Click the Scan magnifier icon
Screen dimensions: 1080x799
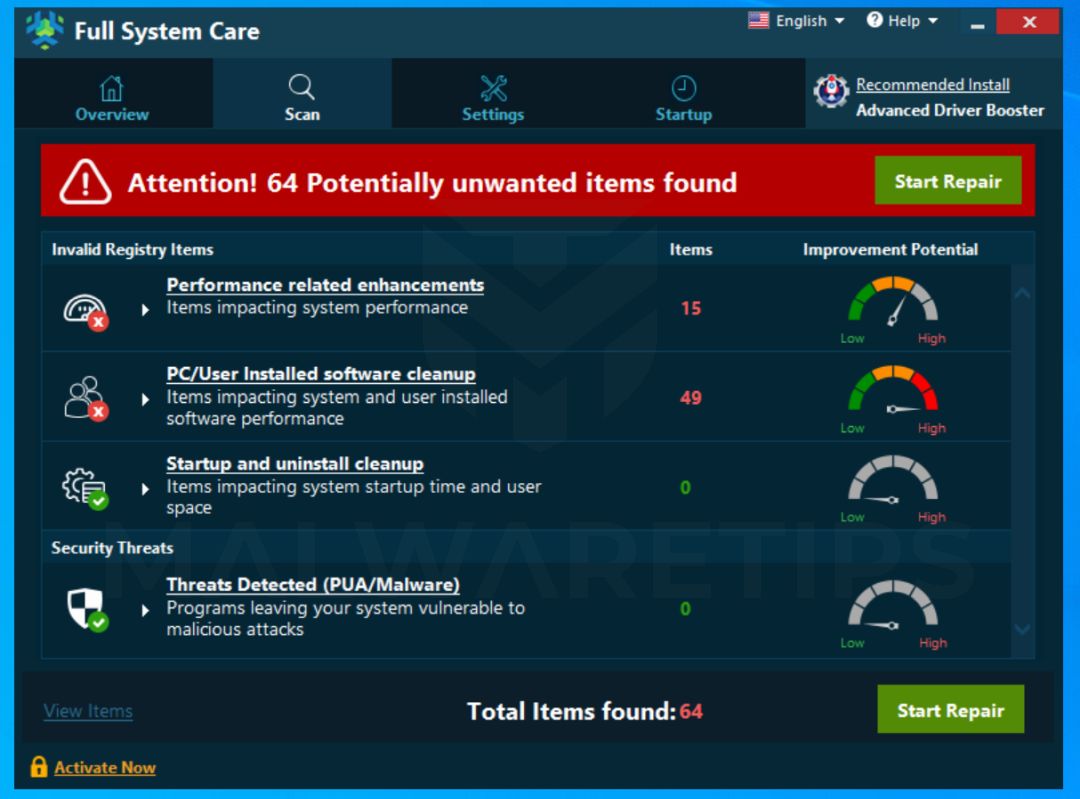(x=302, y=87)
